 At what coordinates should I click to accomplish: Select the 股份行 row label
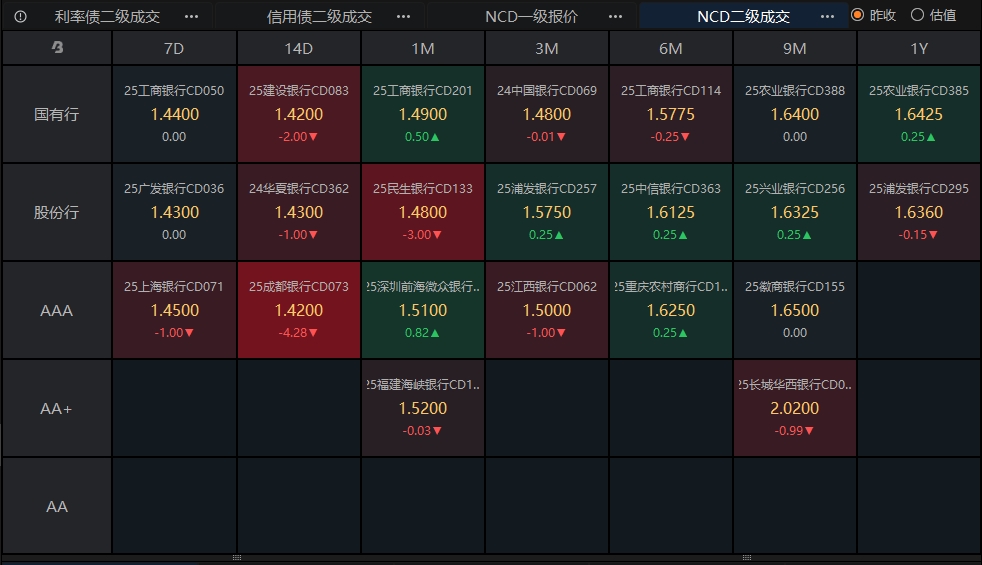click(56, 212)
